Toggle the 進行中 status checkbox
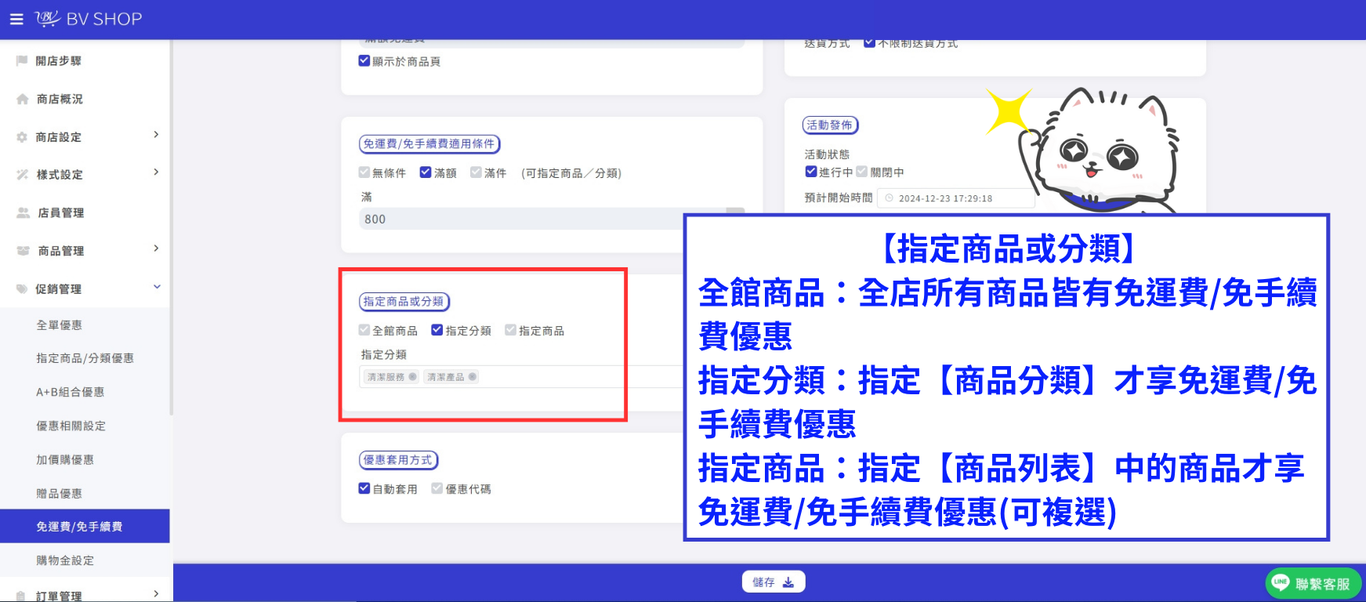1366x602 pixels. coord(811,172)
